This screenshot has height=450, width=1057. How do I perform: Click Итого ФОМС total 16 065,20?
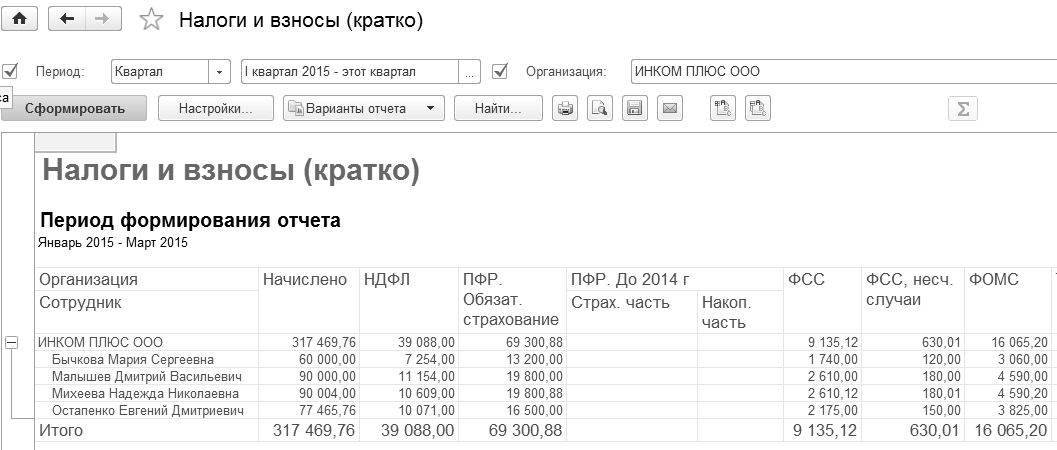click(1009, 430)
